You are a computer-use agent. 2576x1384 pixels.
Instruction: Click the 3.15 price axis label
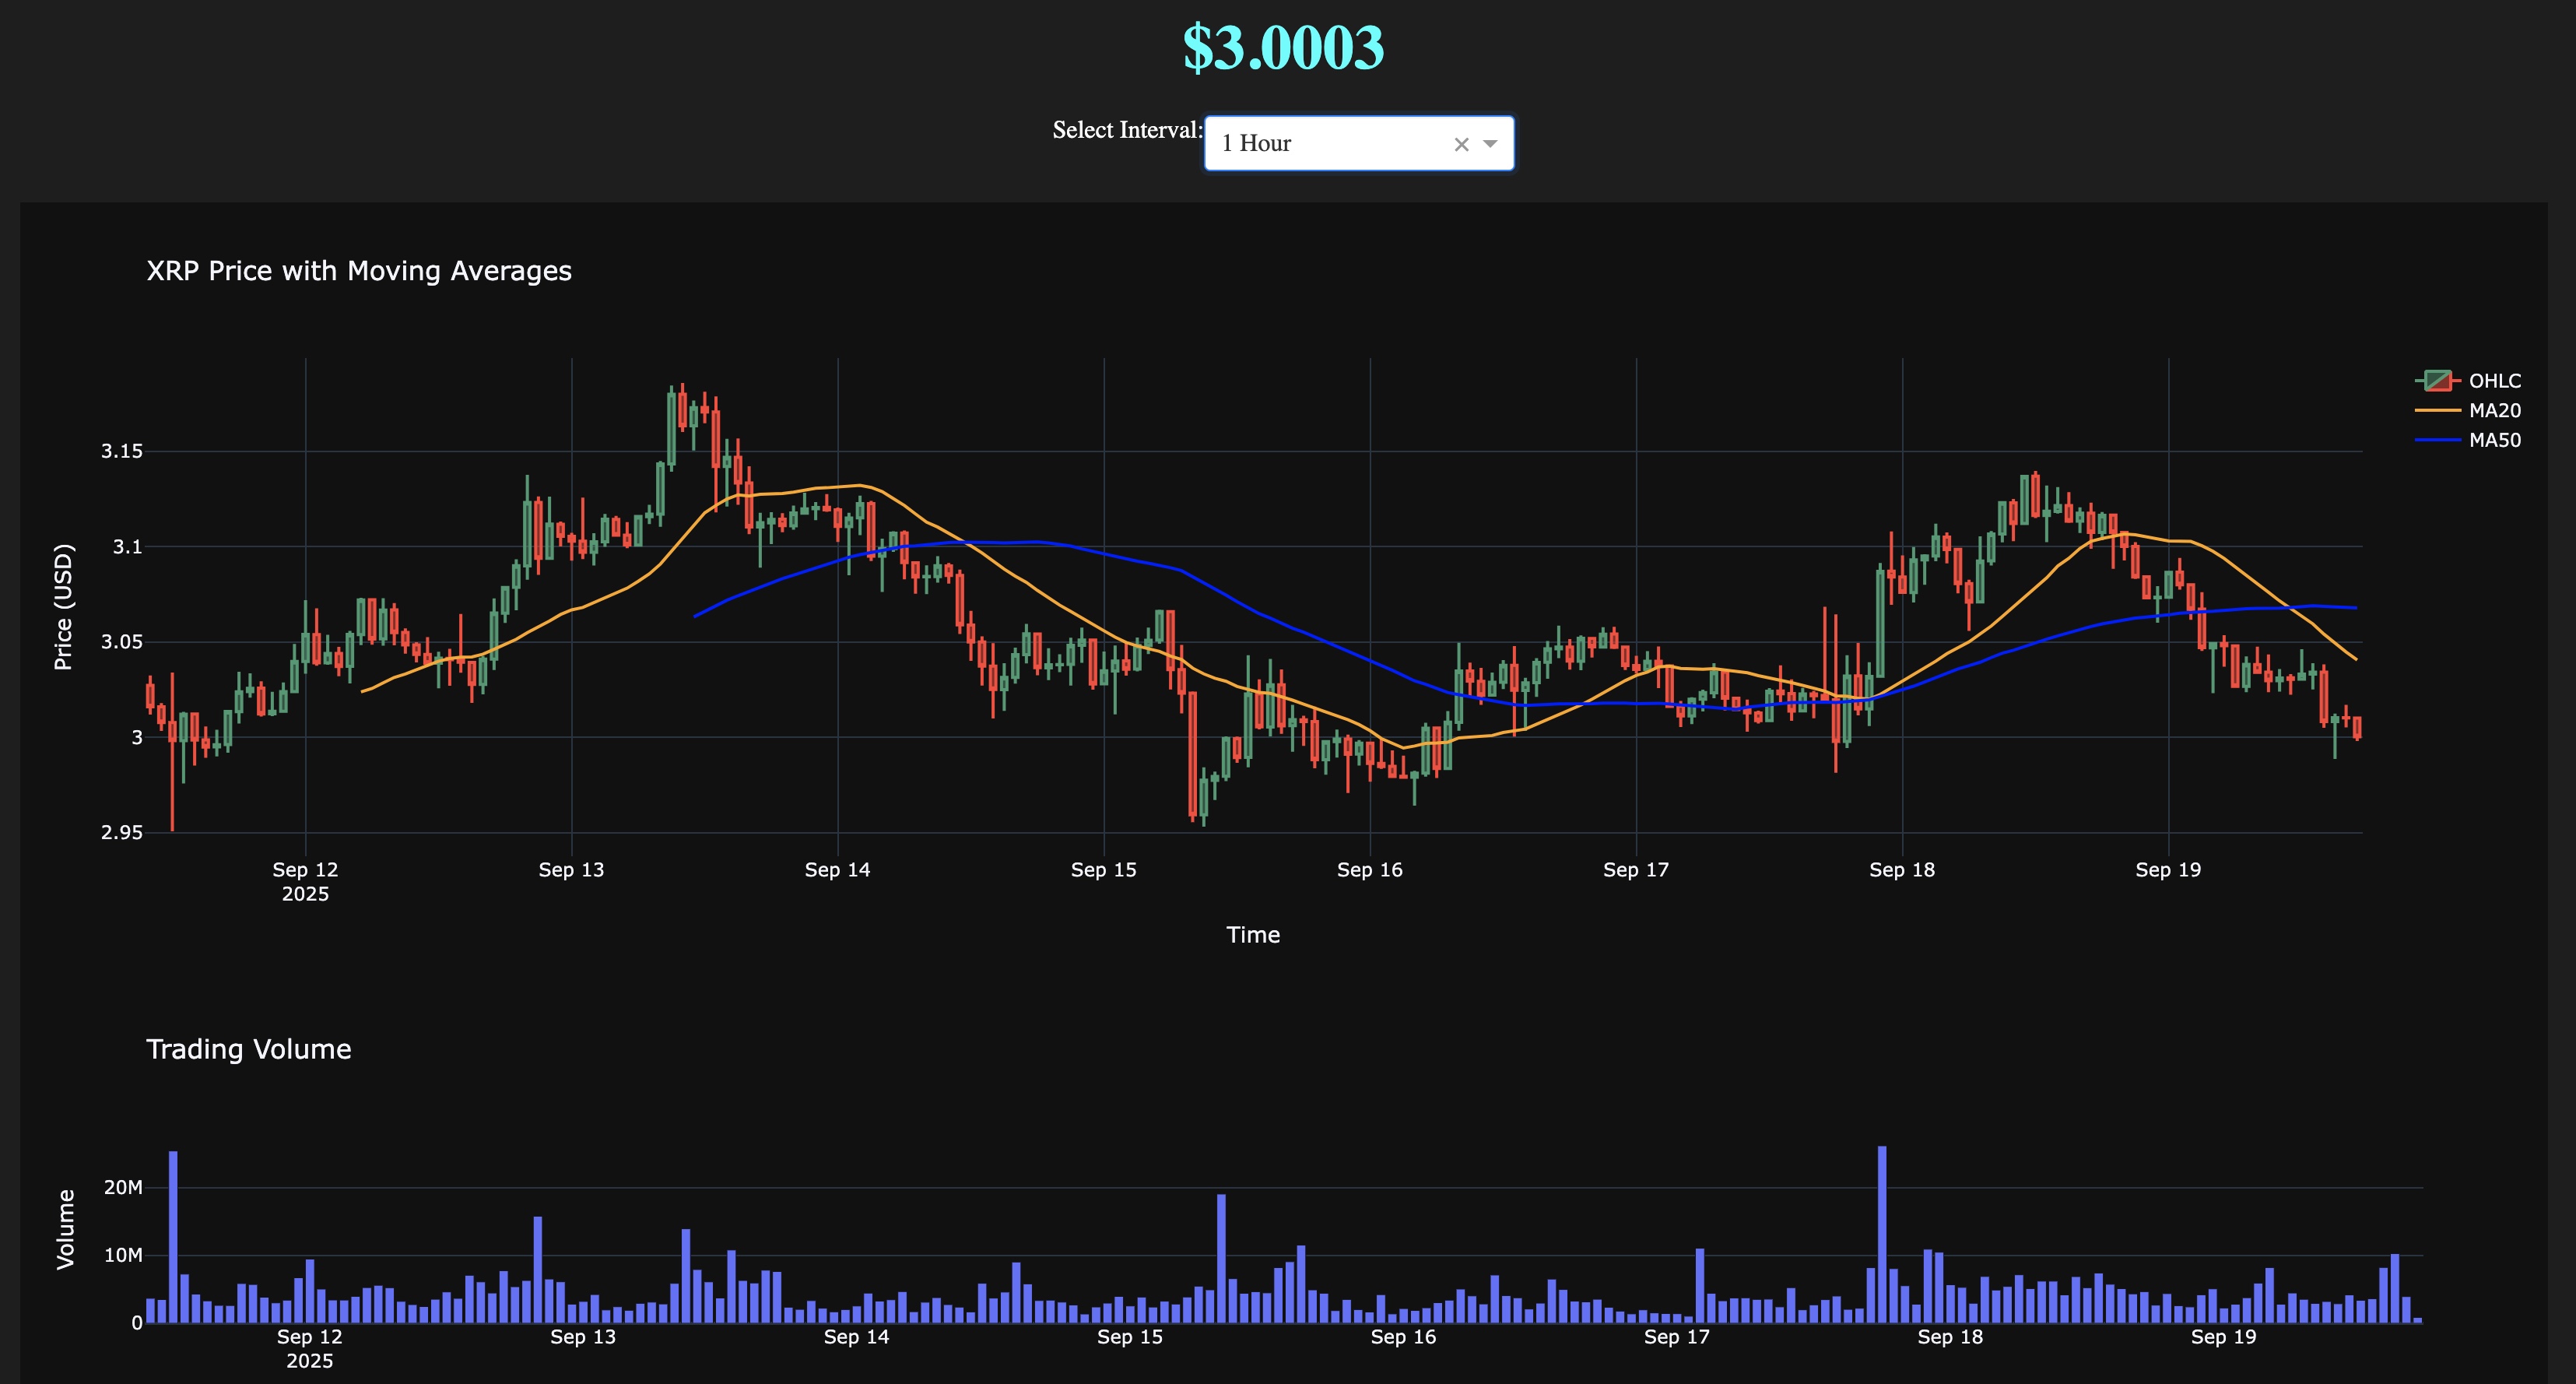pyautogui.click(x=122, y=451)
